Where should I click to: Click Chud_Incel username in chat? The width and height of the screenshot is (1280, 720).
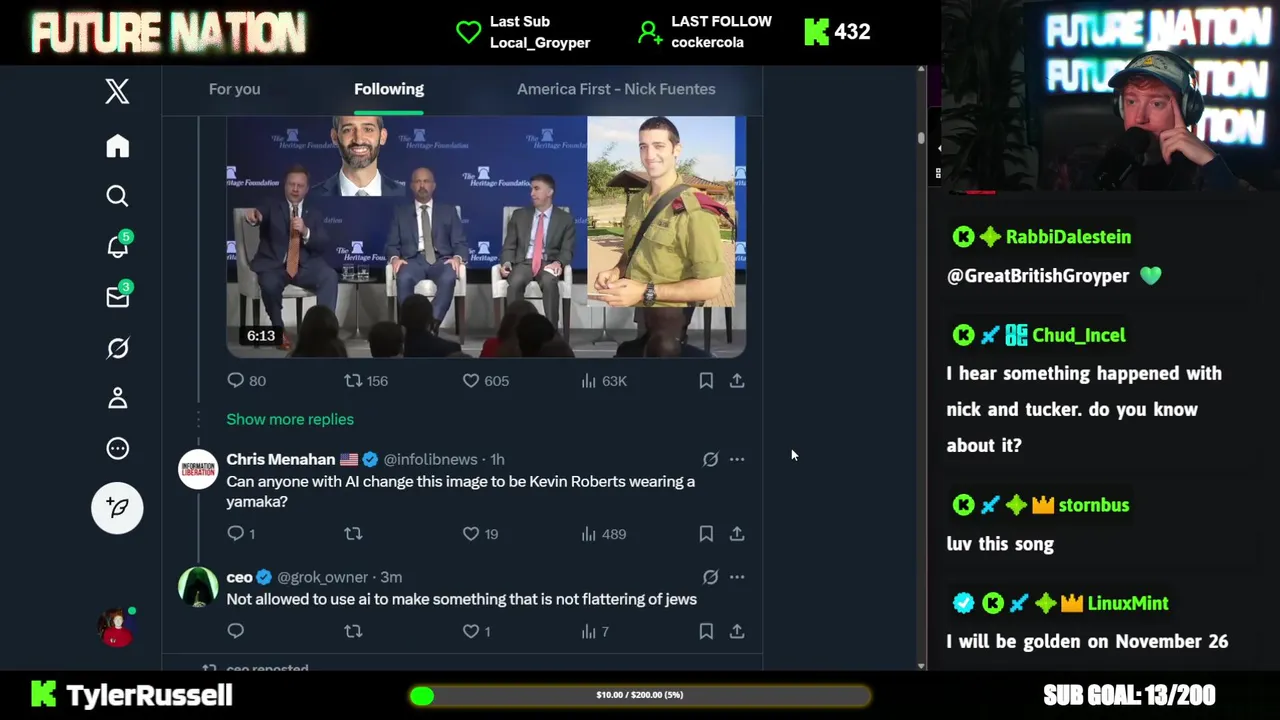tap(1079, 335)
